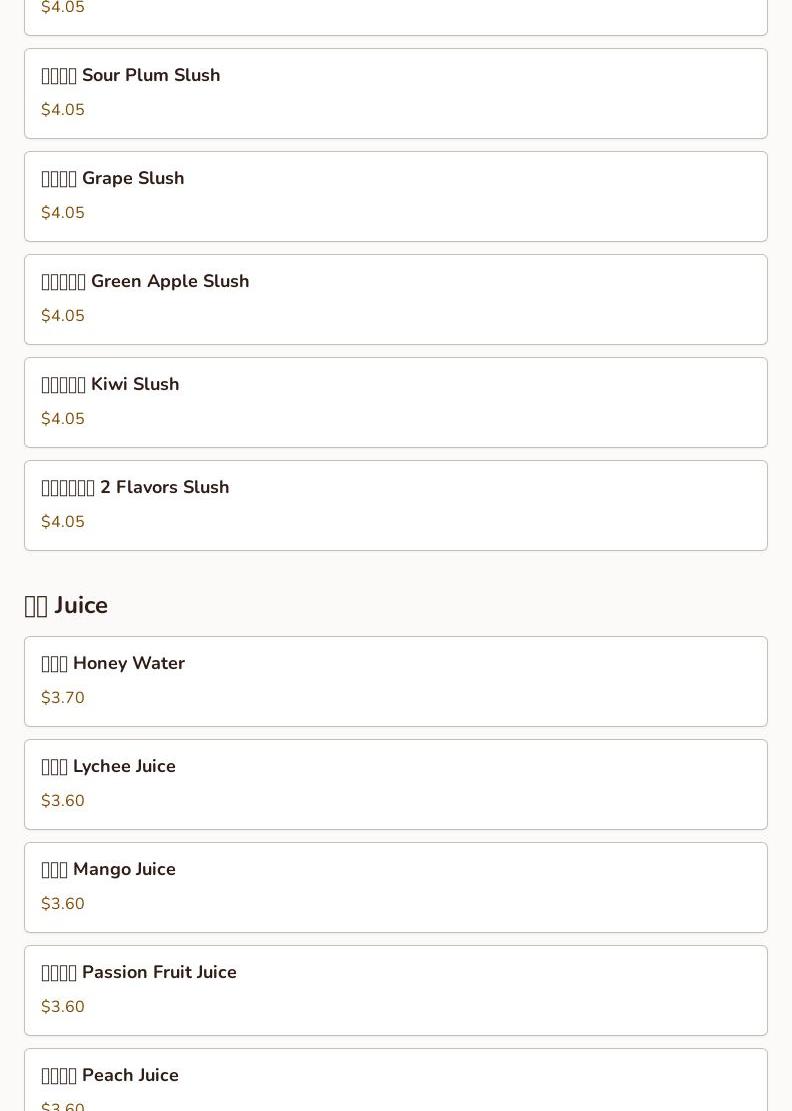Open the Honey Water item
The image size is (792, 1111).
coord(113,664)
